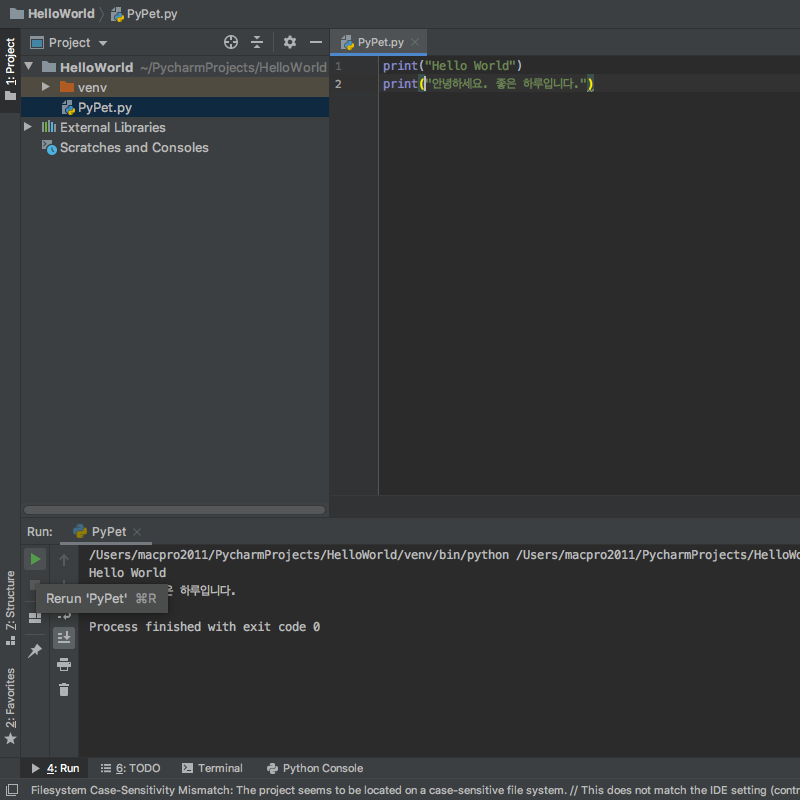Click line number 2 in the gutter
The image size is (800, 800).
(338, 84)
